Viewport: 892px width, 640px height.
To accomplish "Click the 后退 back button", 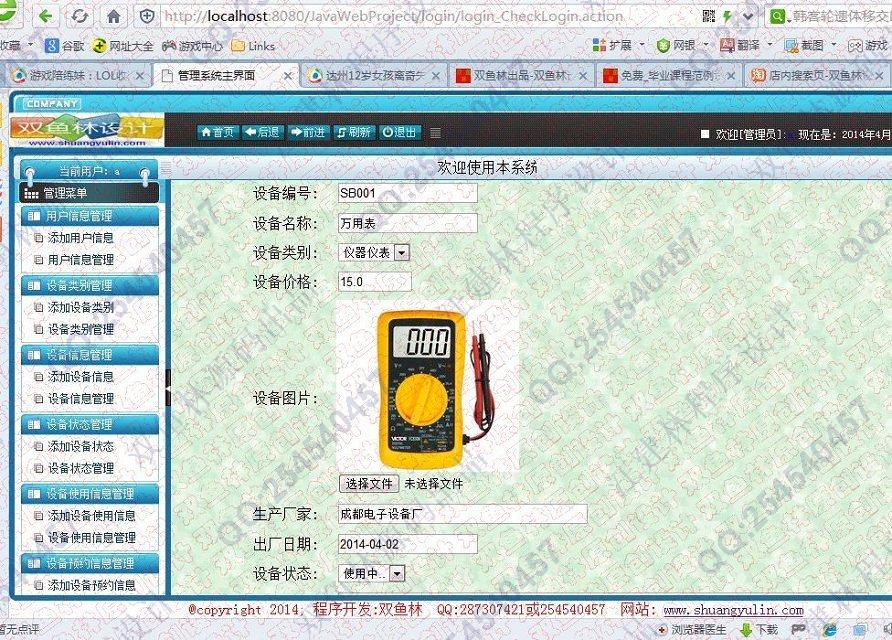I will 263,132.
